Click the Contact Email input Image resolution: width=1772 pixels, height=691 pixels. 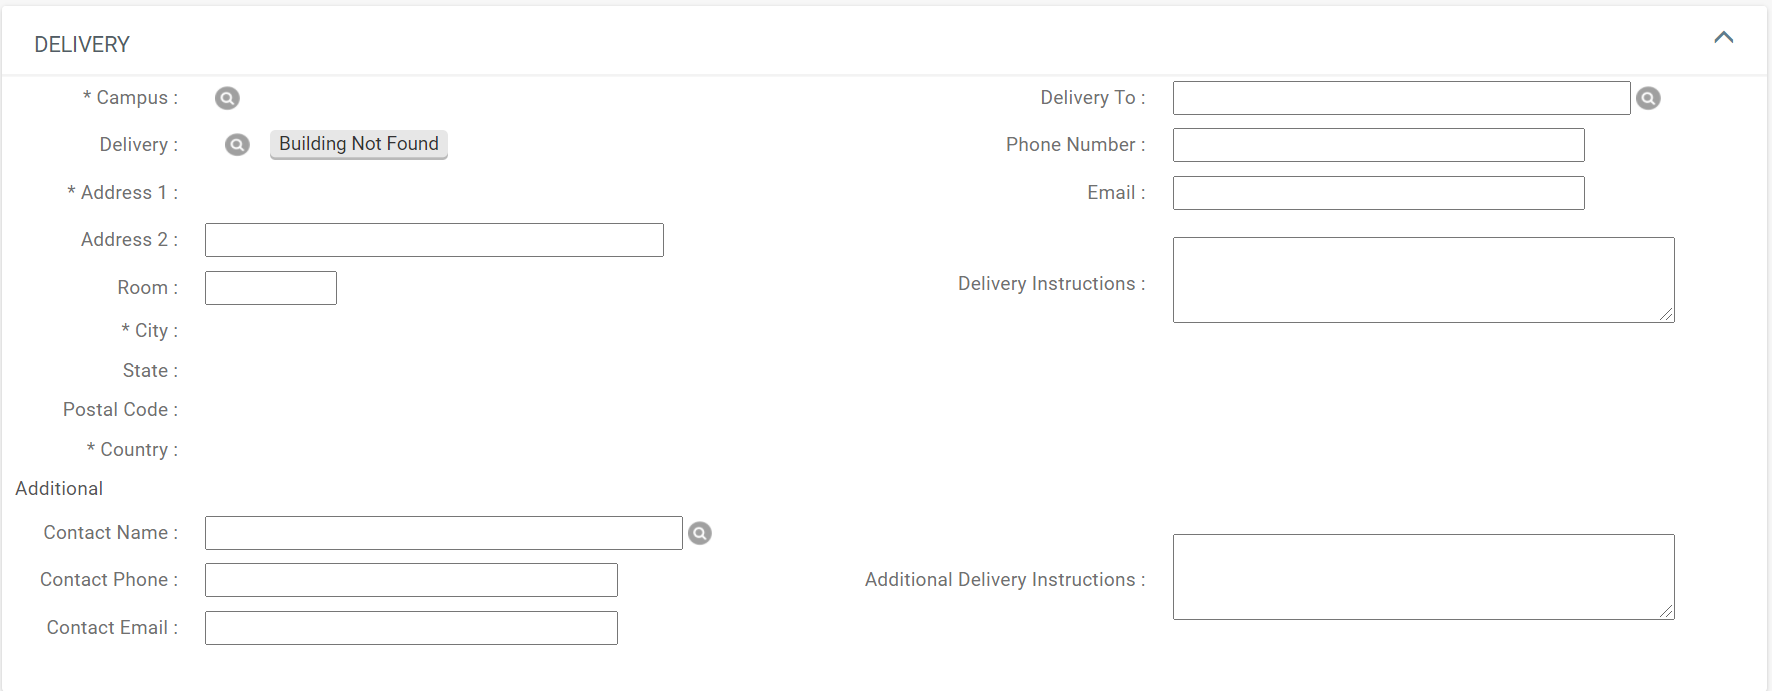[x=411, y=628]
